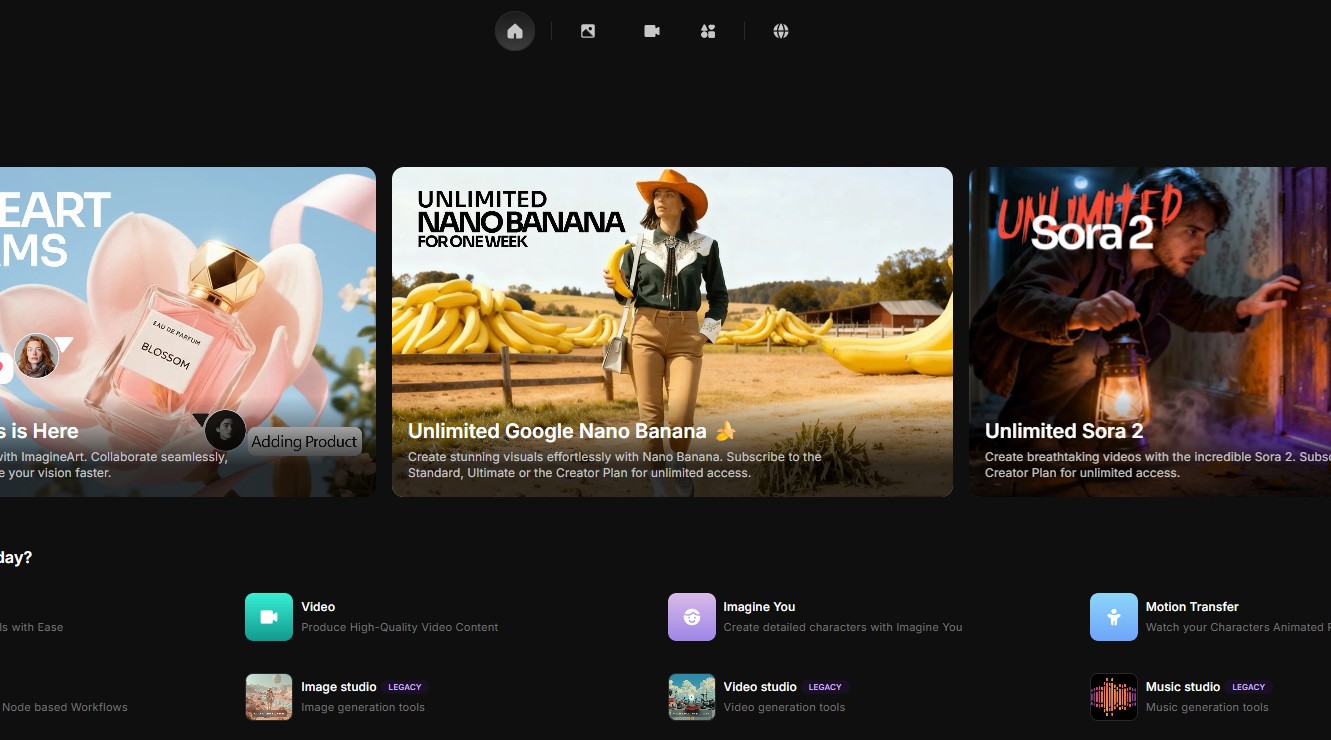The image size is (1331, 740).
Task: Click the globe community nav icon
Action: pyautogui.click(x=781, y=31)
